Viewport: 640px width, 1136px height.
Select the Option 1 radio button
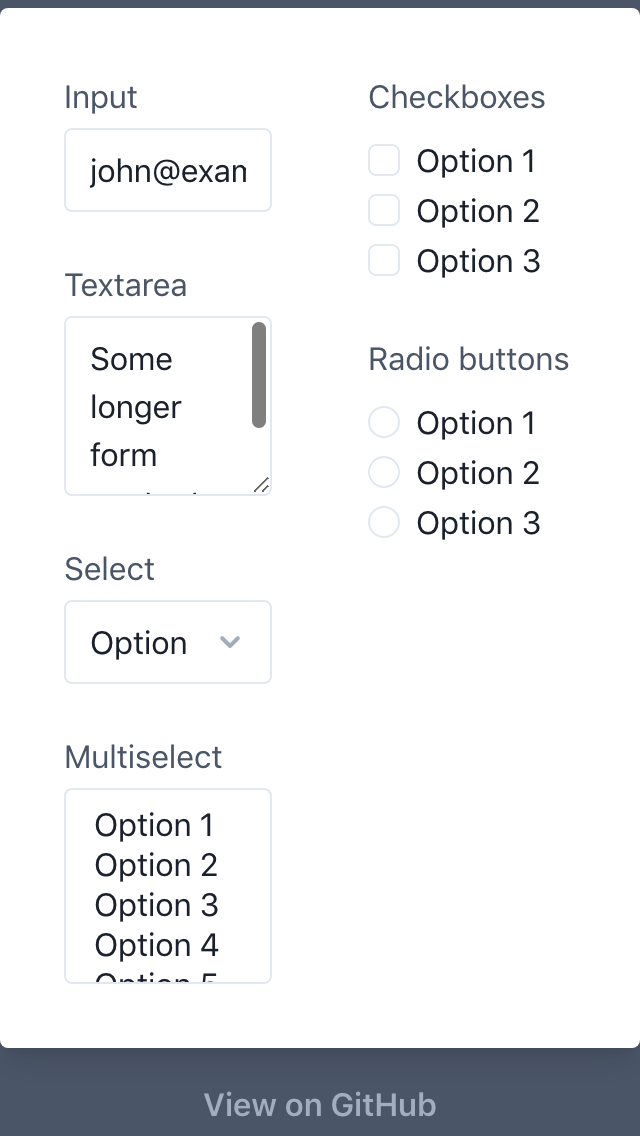tap(384, 422)
